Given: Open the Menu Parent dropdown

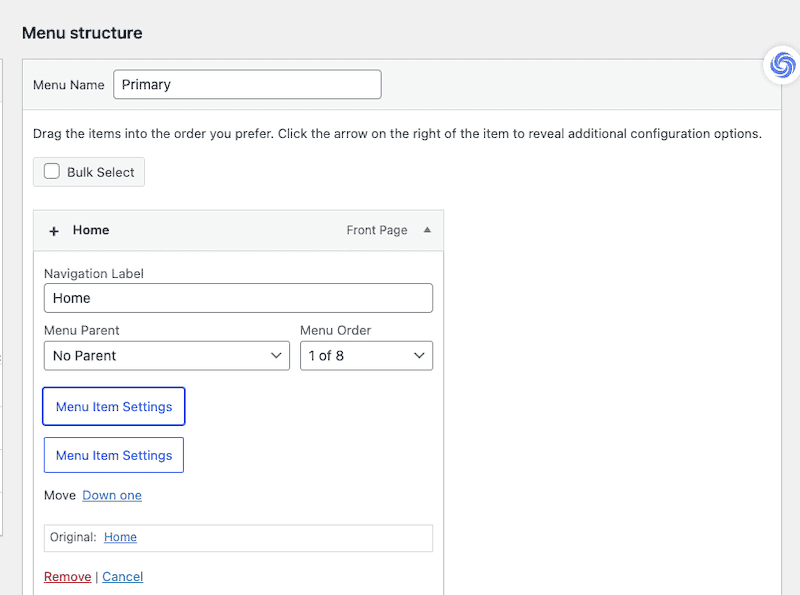Looking at the screenshot, I should [167, 356].
